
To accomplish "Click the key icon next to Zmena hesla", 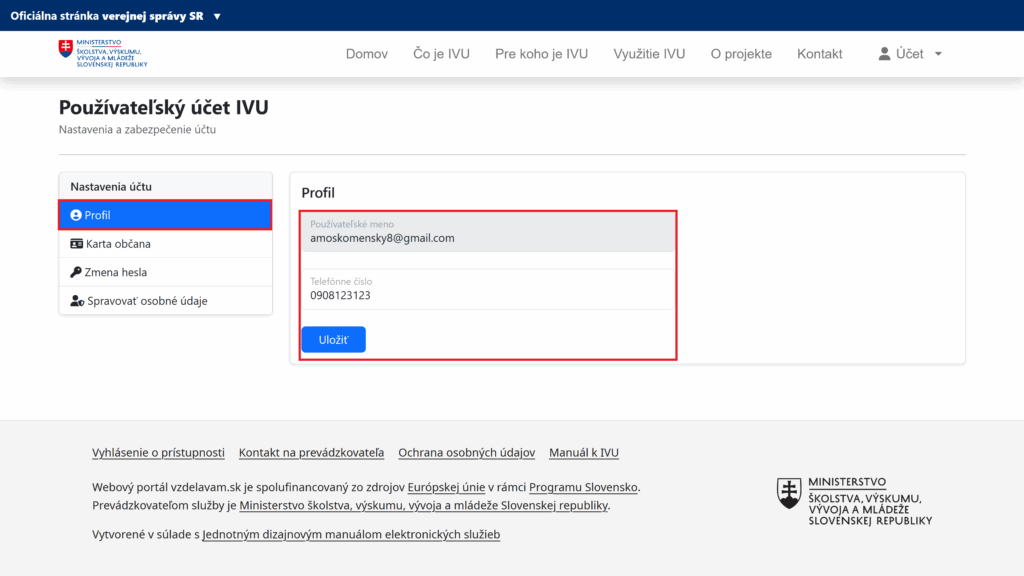I will (x=78, y=271).
